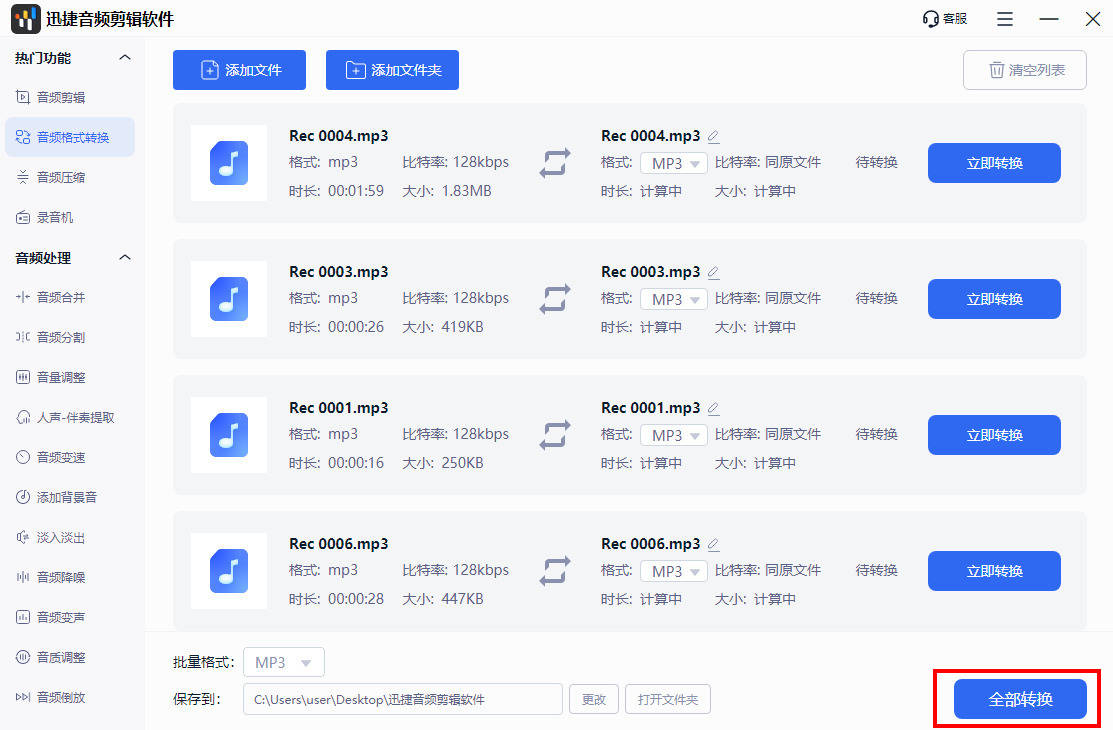Screen dimensions: 1113x730
Task: Click the music note thumbnail of Rec 0006.mp3
Action: pos(229,571)
